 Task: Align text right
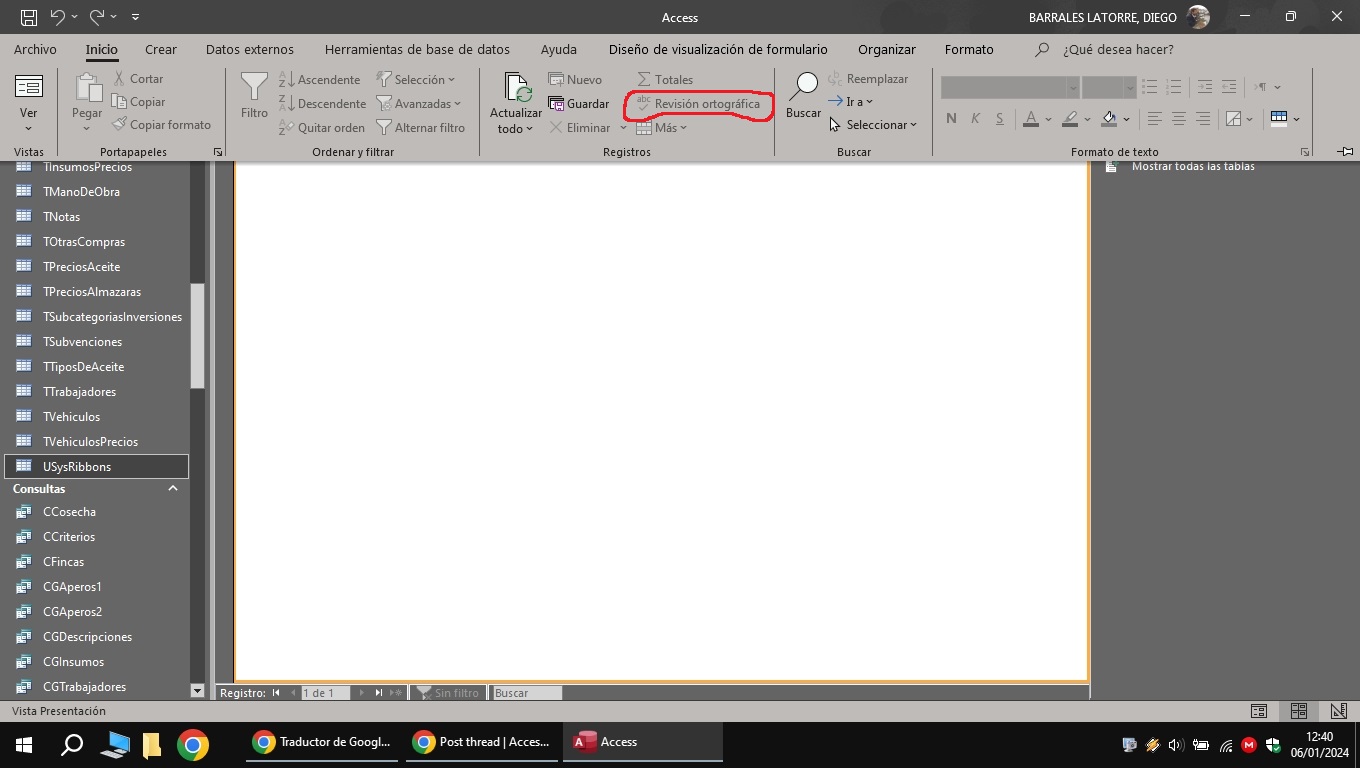coord(1202,118)
